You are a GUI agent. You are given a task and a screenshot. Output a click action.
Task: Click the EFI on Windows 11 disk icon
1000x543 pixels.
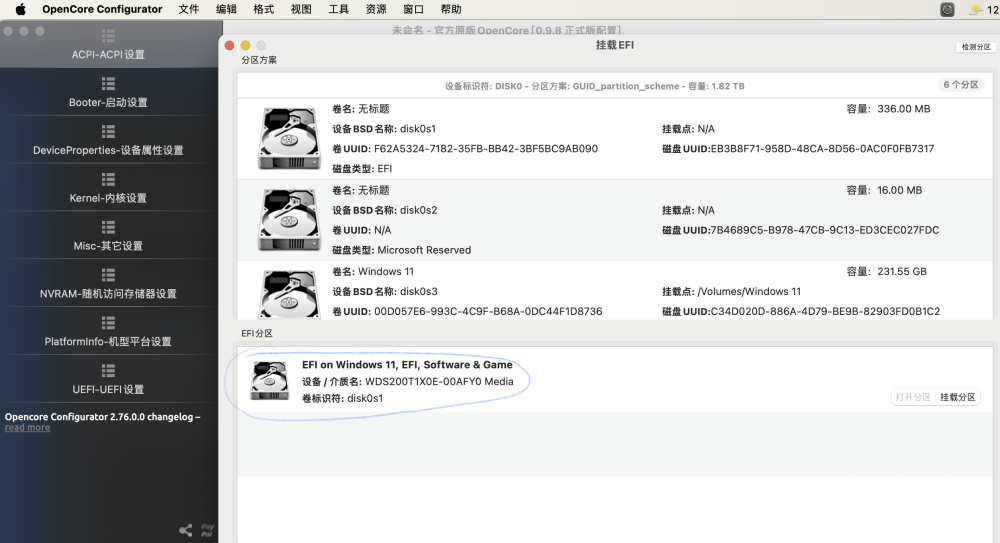coord(269,381)
